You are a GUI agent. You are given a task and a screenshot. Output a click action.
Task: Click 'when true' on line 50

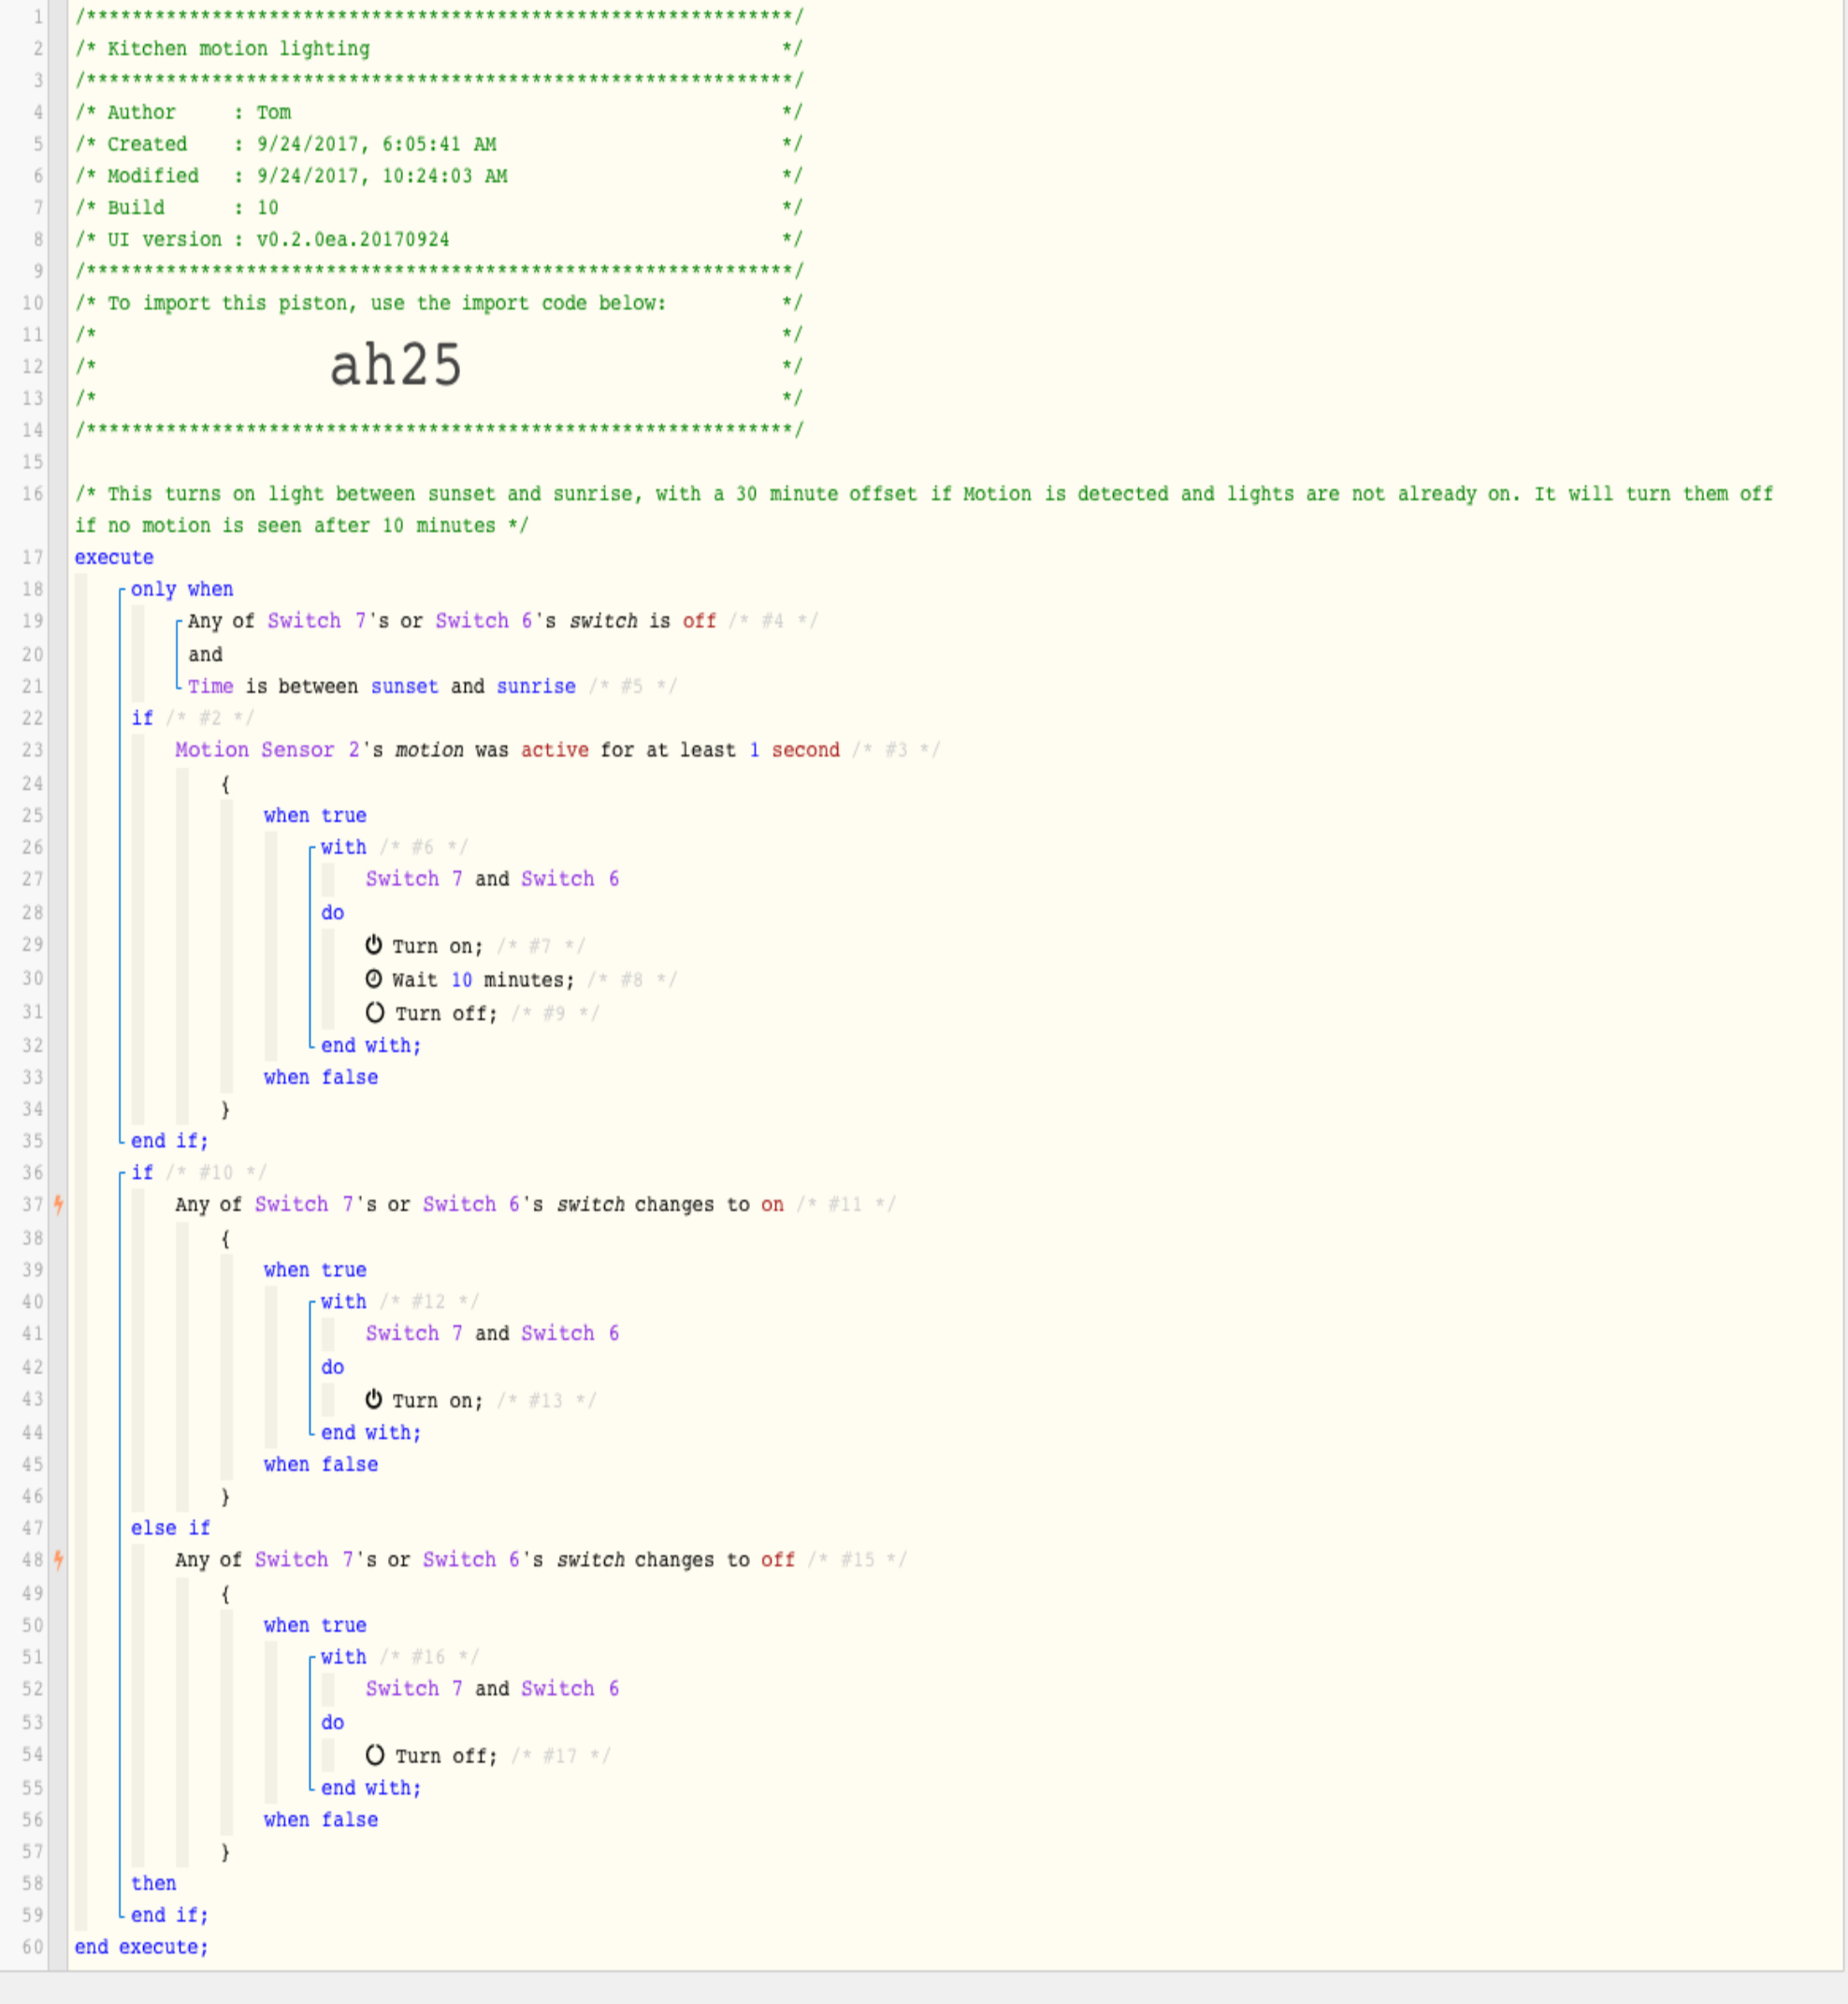315,1626
